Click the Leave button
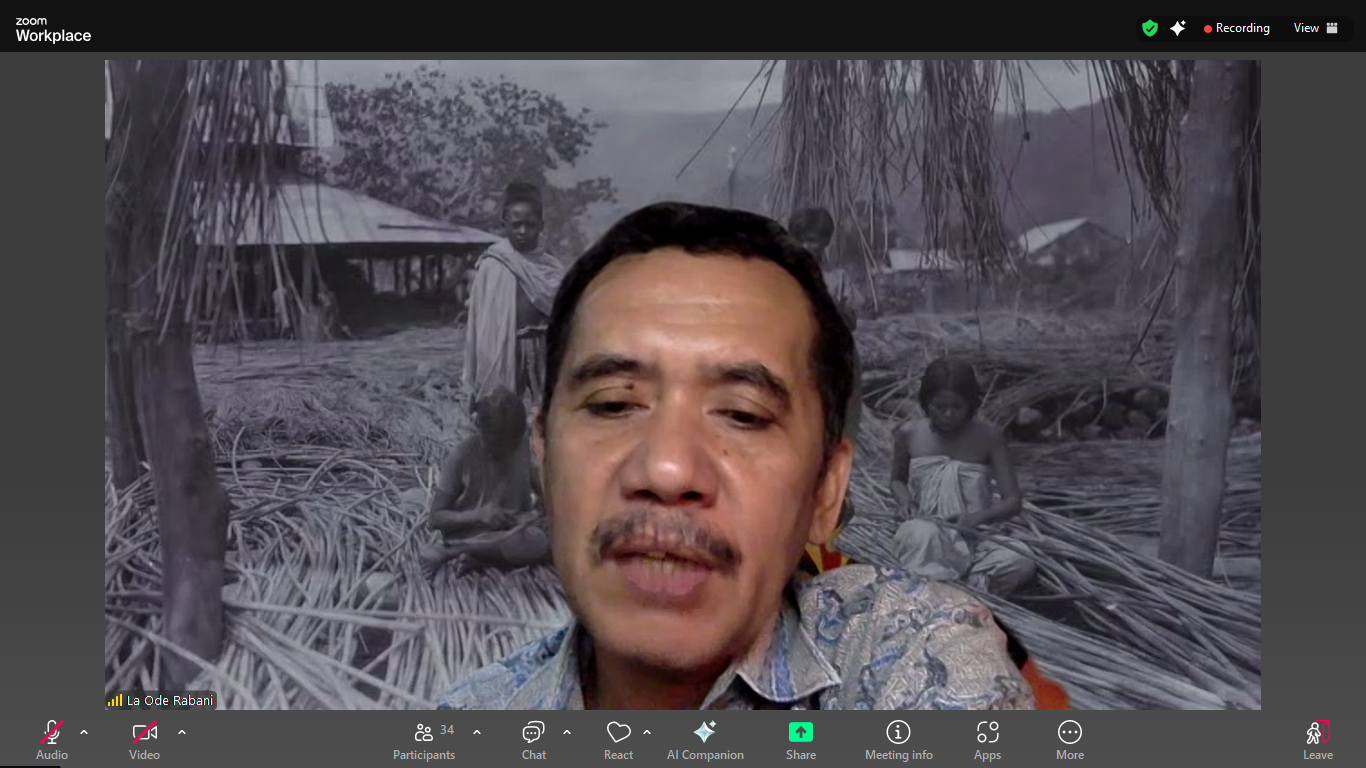Image resolution: width=1366 pixels, height=768 pixels. pos(1317,732)
